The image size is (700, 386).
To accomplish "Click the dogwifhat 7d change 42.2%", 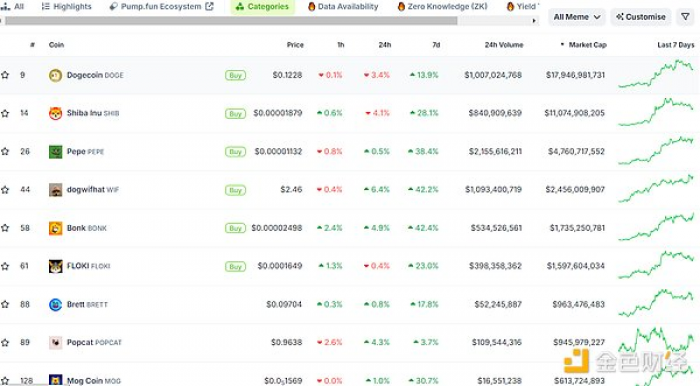I will (x=424, y=190).
